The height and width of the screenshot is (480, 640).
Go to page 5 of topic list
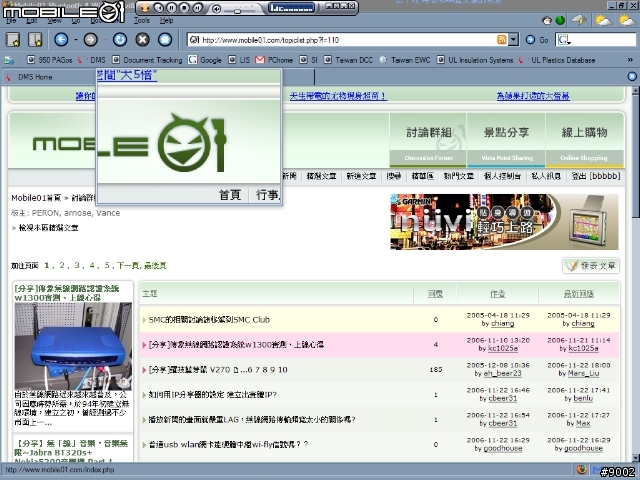(107, 265)
